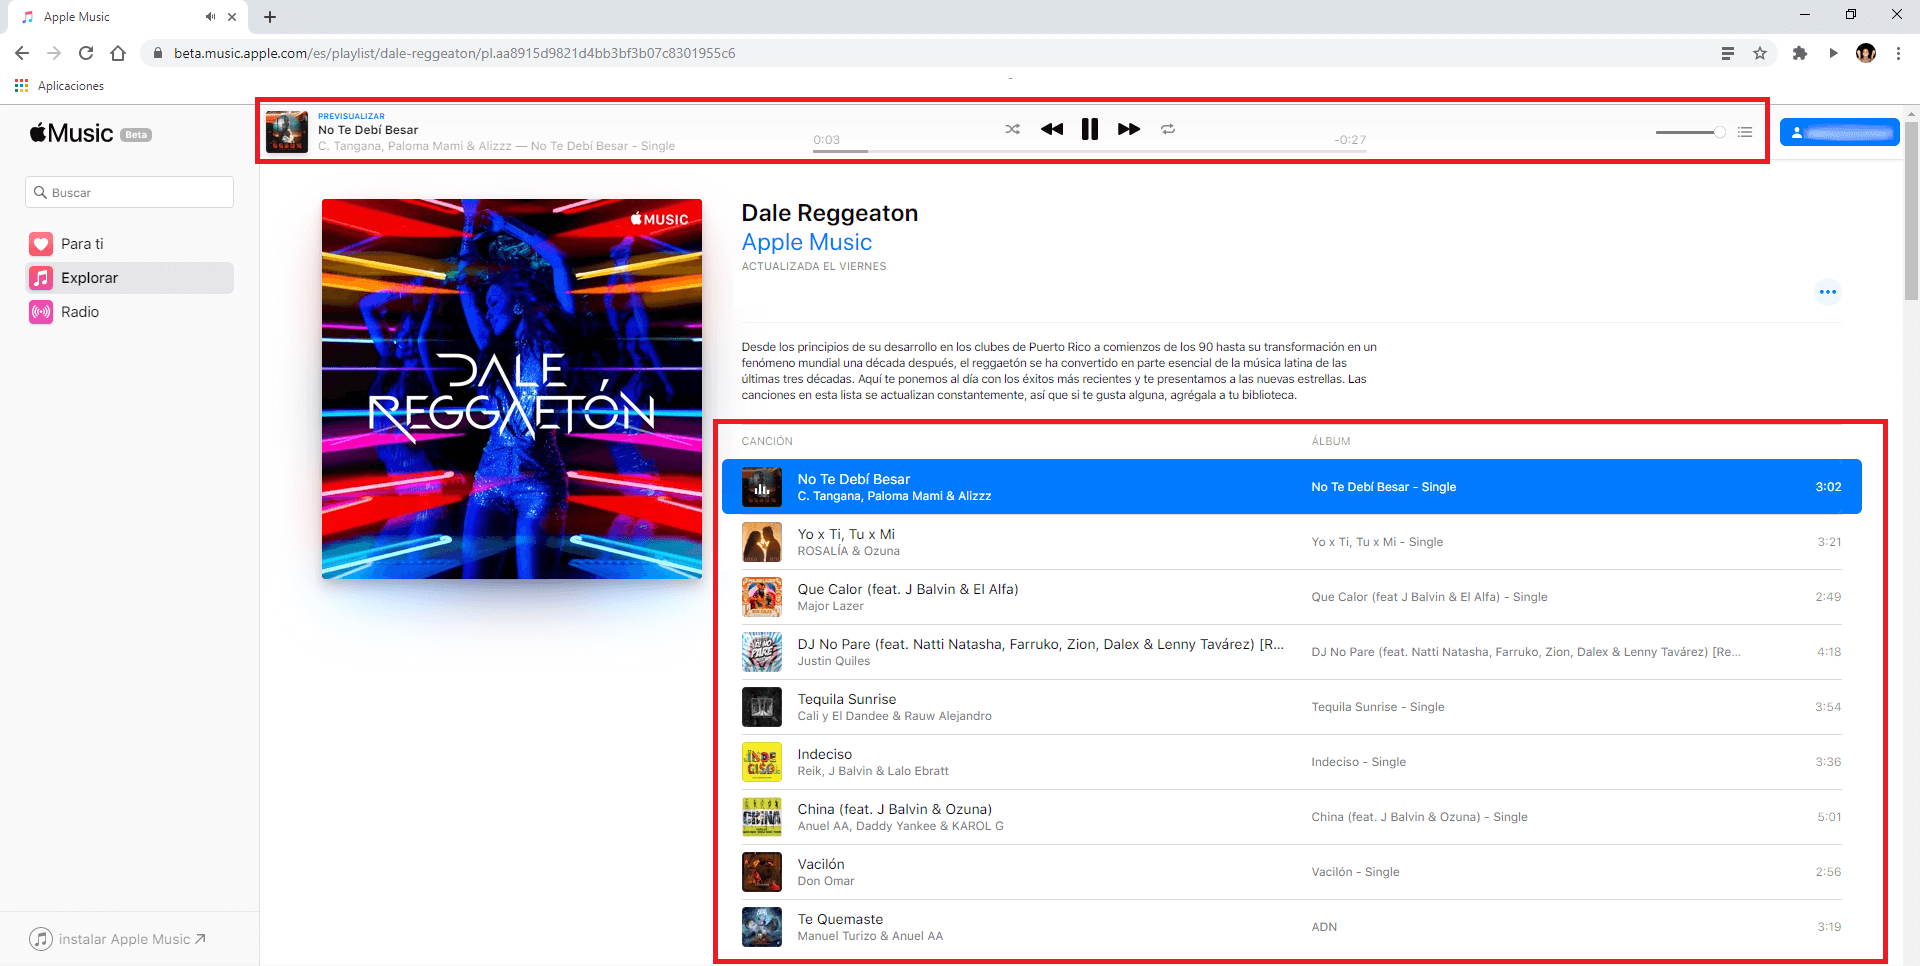Toggle repeat mode
The image size is (1920, 966).
pyautogui.click(x=1168, y=129)
